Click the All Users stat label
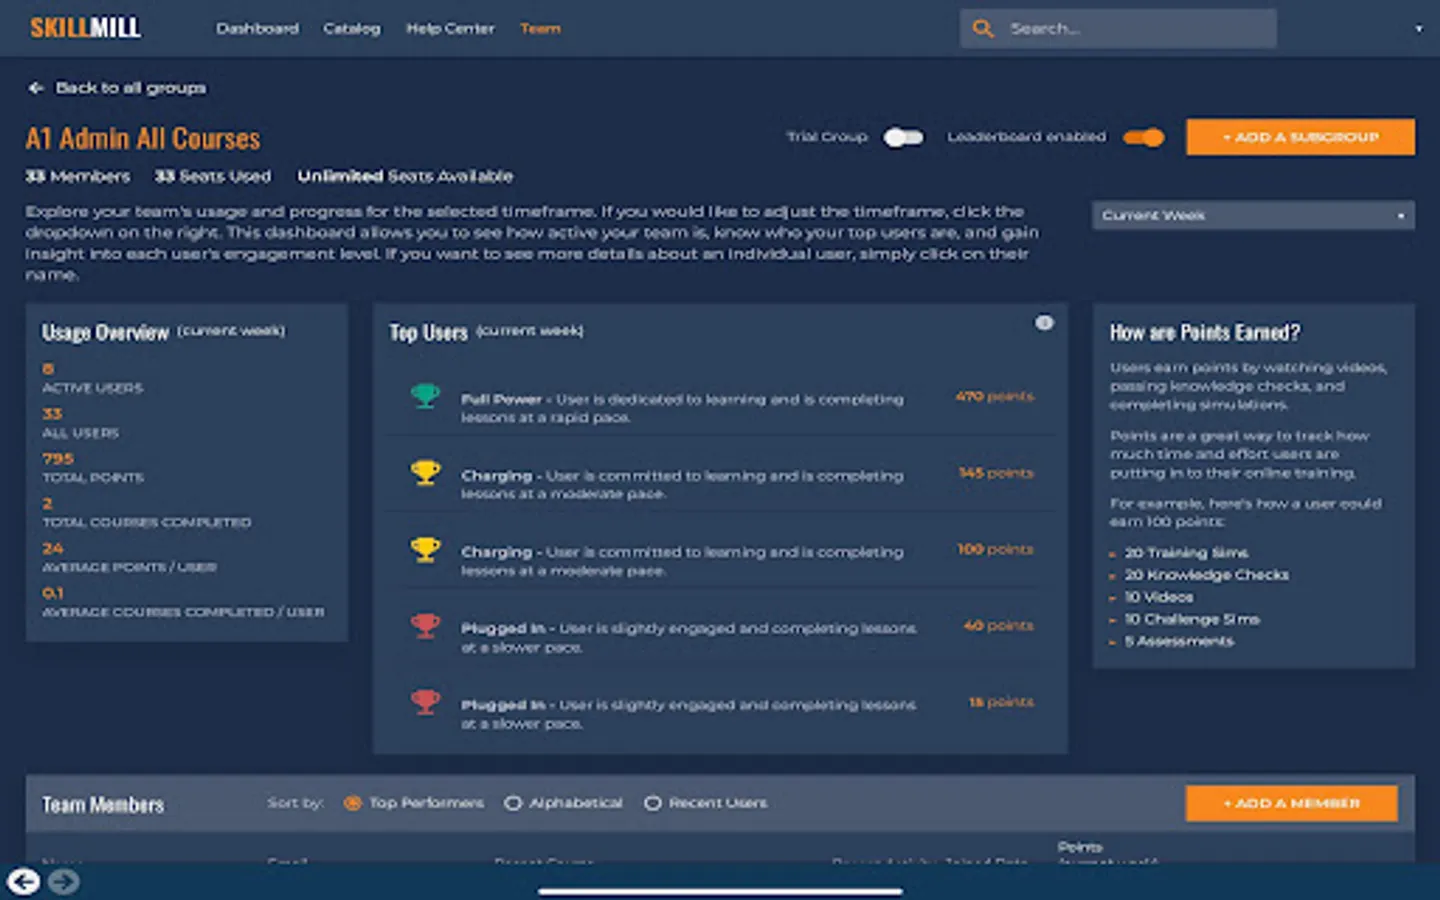This screenshot has width=1440, height=900. tap(81, 433)
